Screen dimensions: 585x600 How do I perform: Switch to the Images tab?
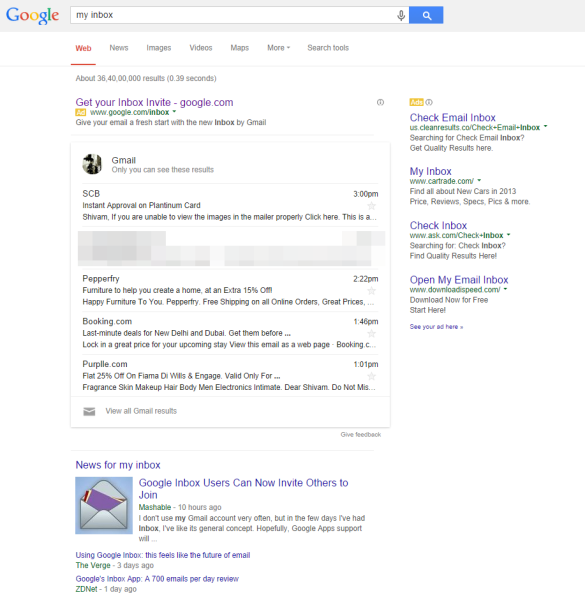pyautogui.click(x=159, y=48)
